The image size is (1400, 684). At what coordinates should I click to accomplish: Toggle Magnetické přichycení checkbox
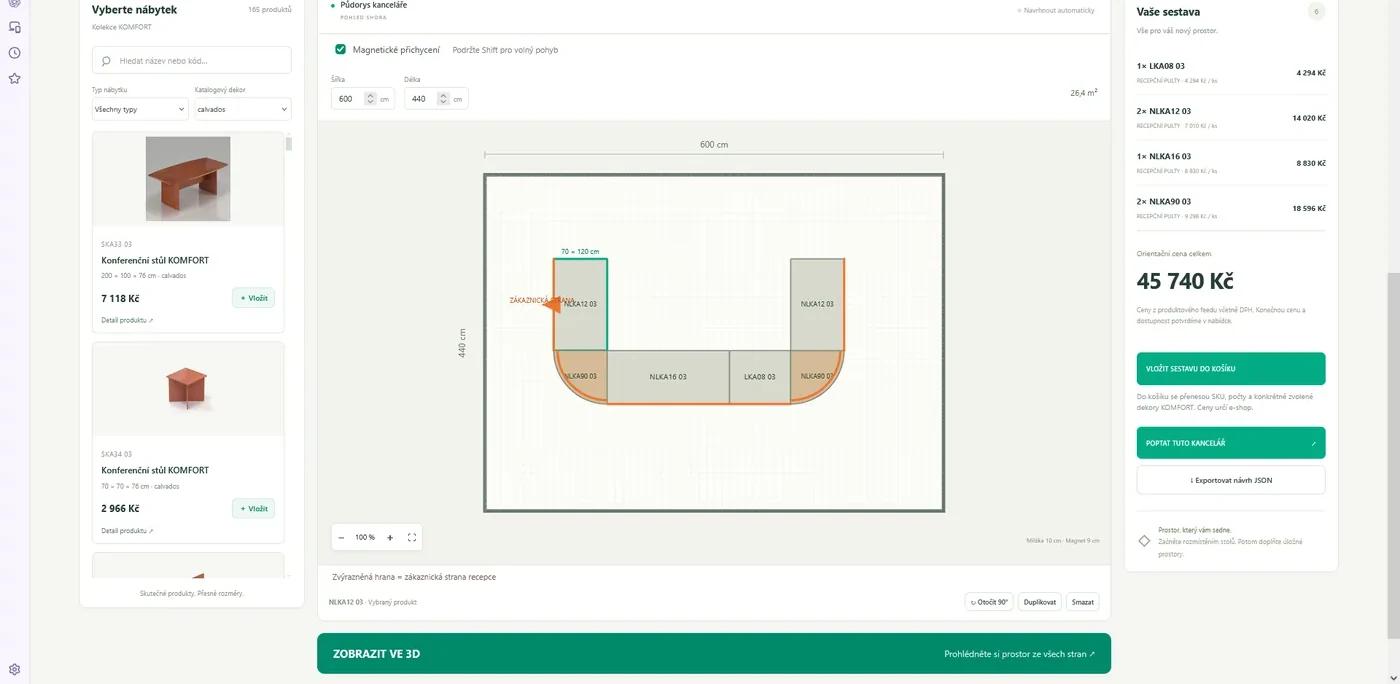341,49
